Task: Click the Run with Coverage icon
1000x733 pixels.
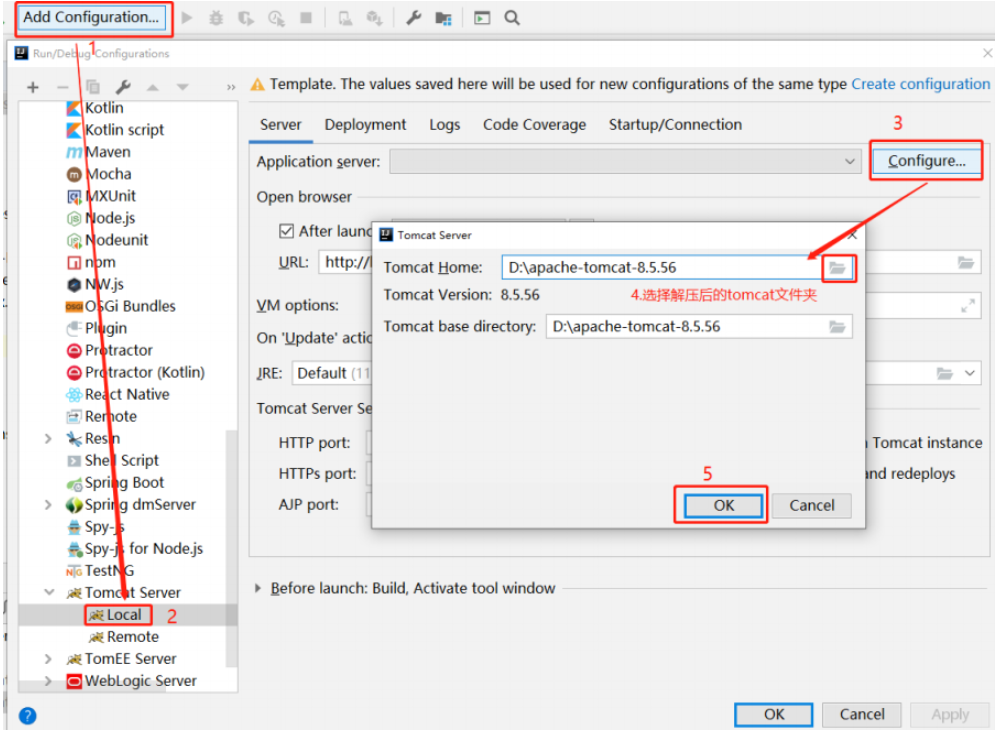Action: coord(246,18)
